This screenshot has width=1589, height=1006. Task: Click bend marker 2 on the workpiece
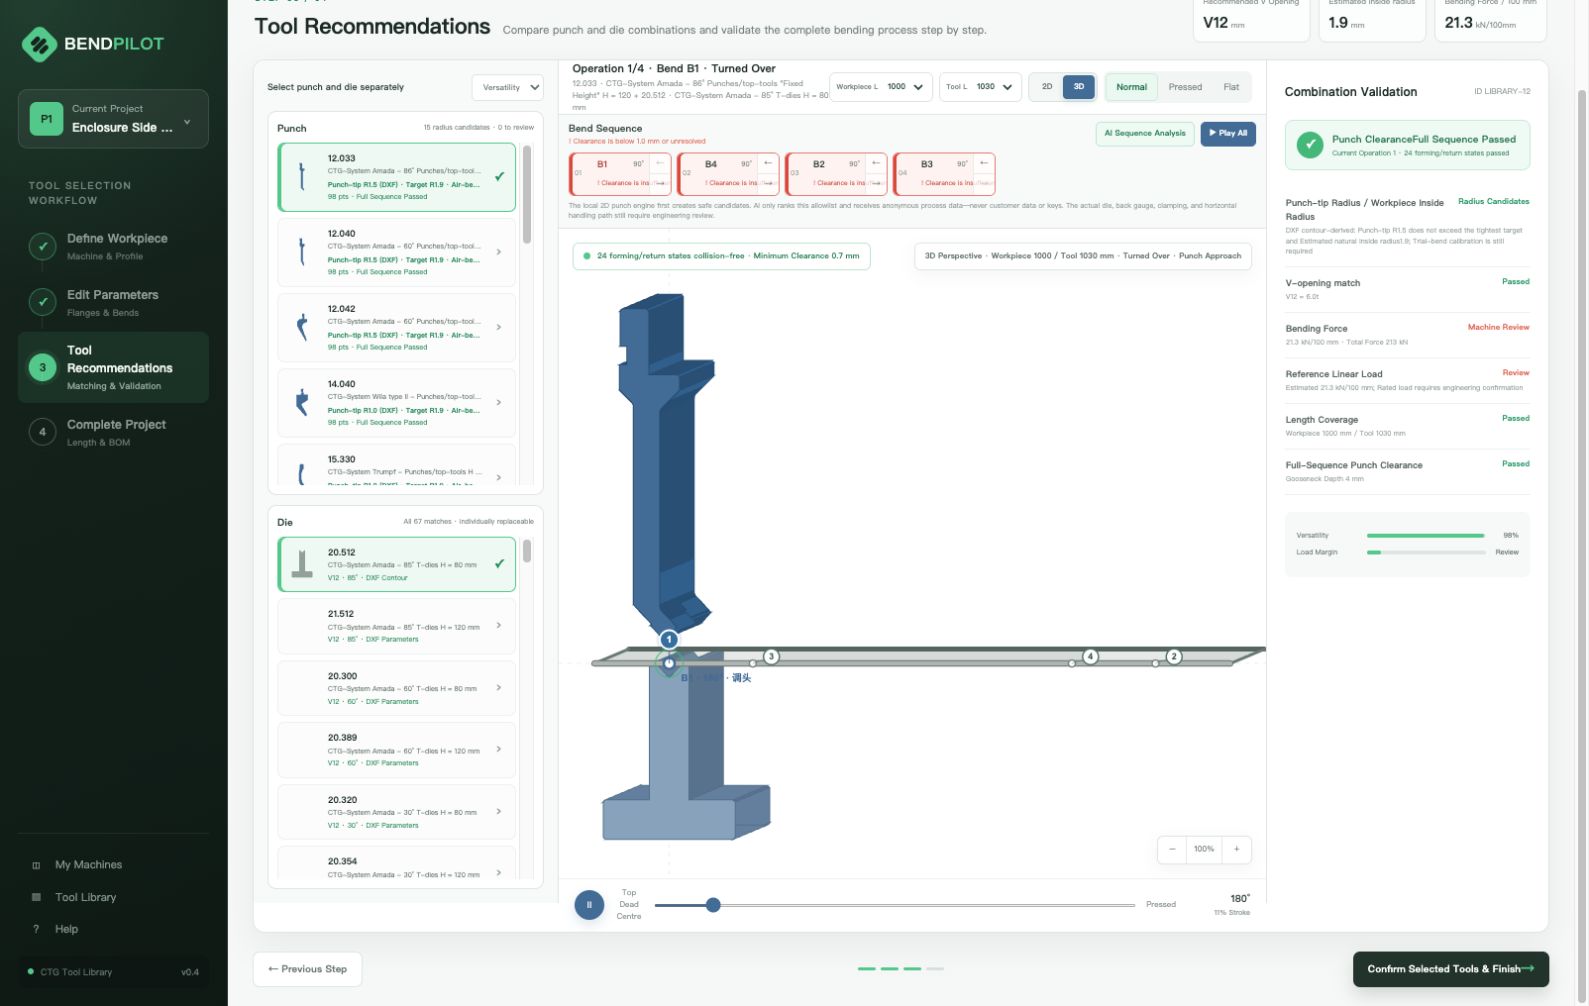[x=1174, y=656]
